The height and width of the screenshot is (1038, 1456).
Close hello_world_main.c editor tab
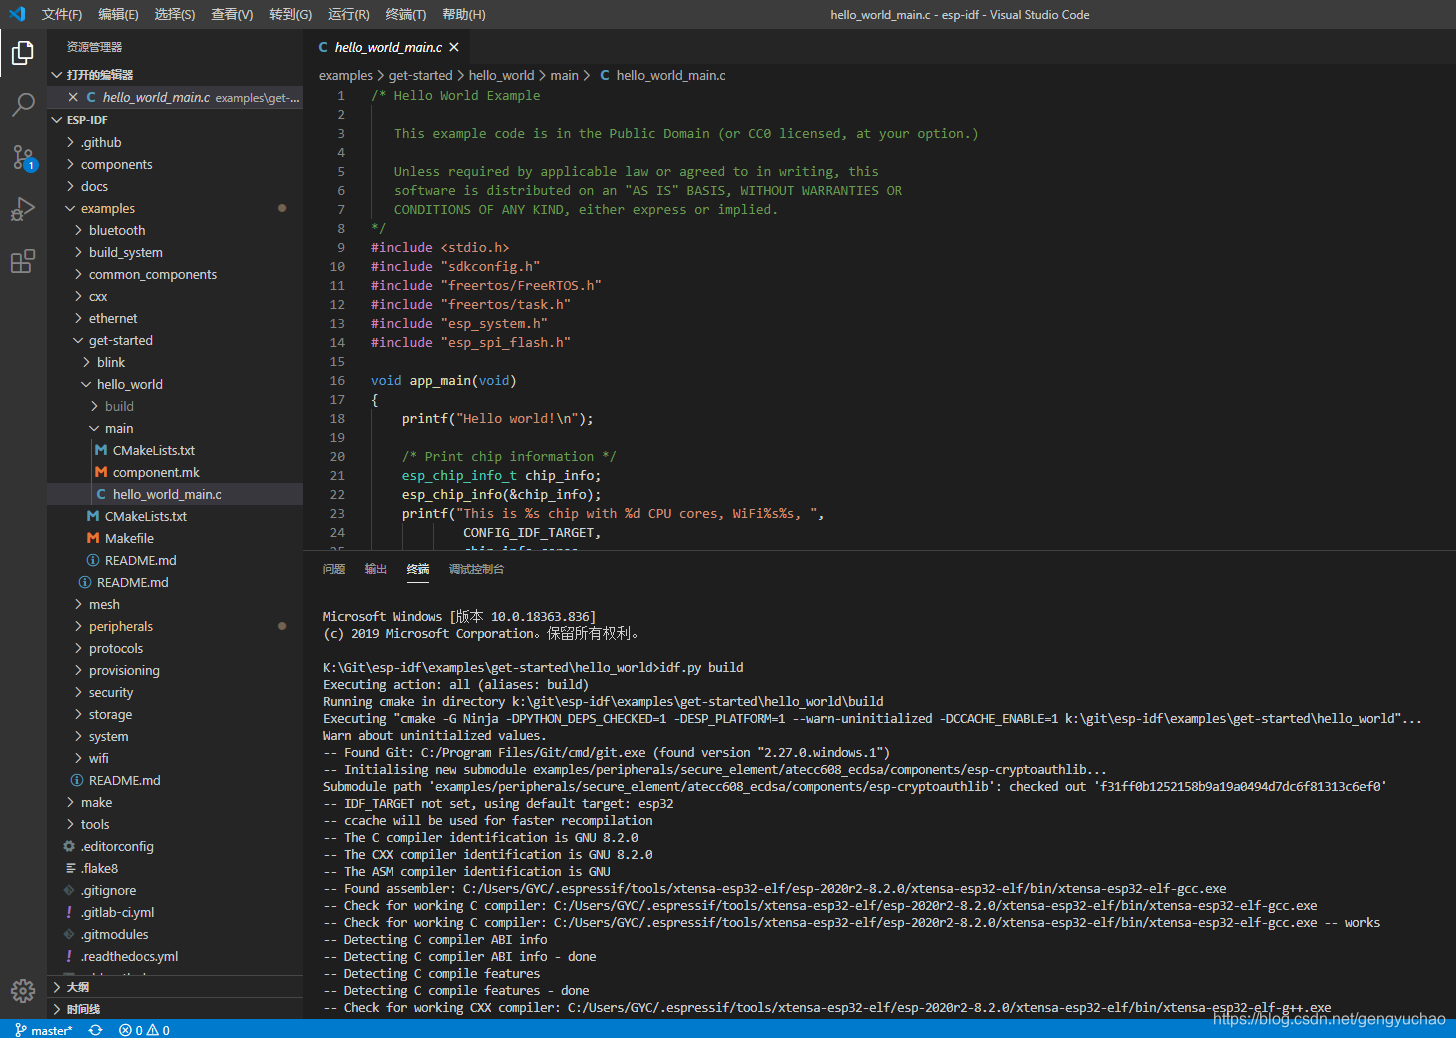(454, 47)
